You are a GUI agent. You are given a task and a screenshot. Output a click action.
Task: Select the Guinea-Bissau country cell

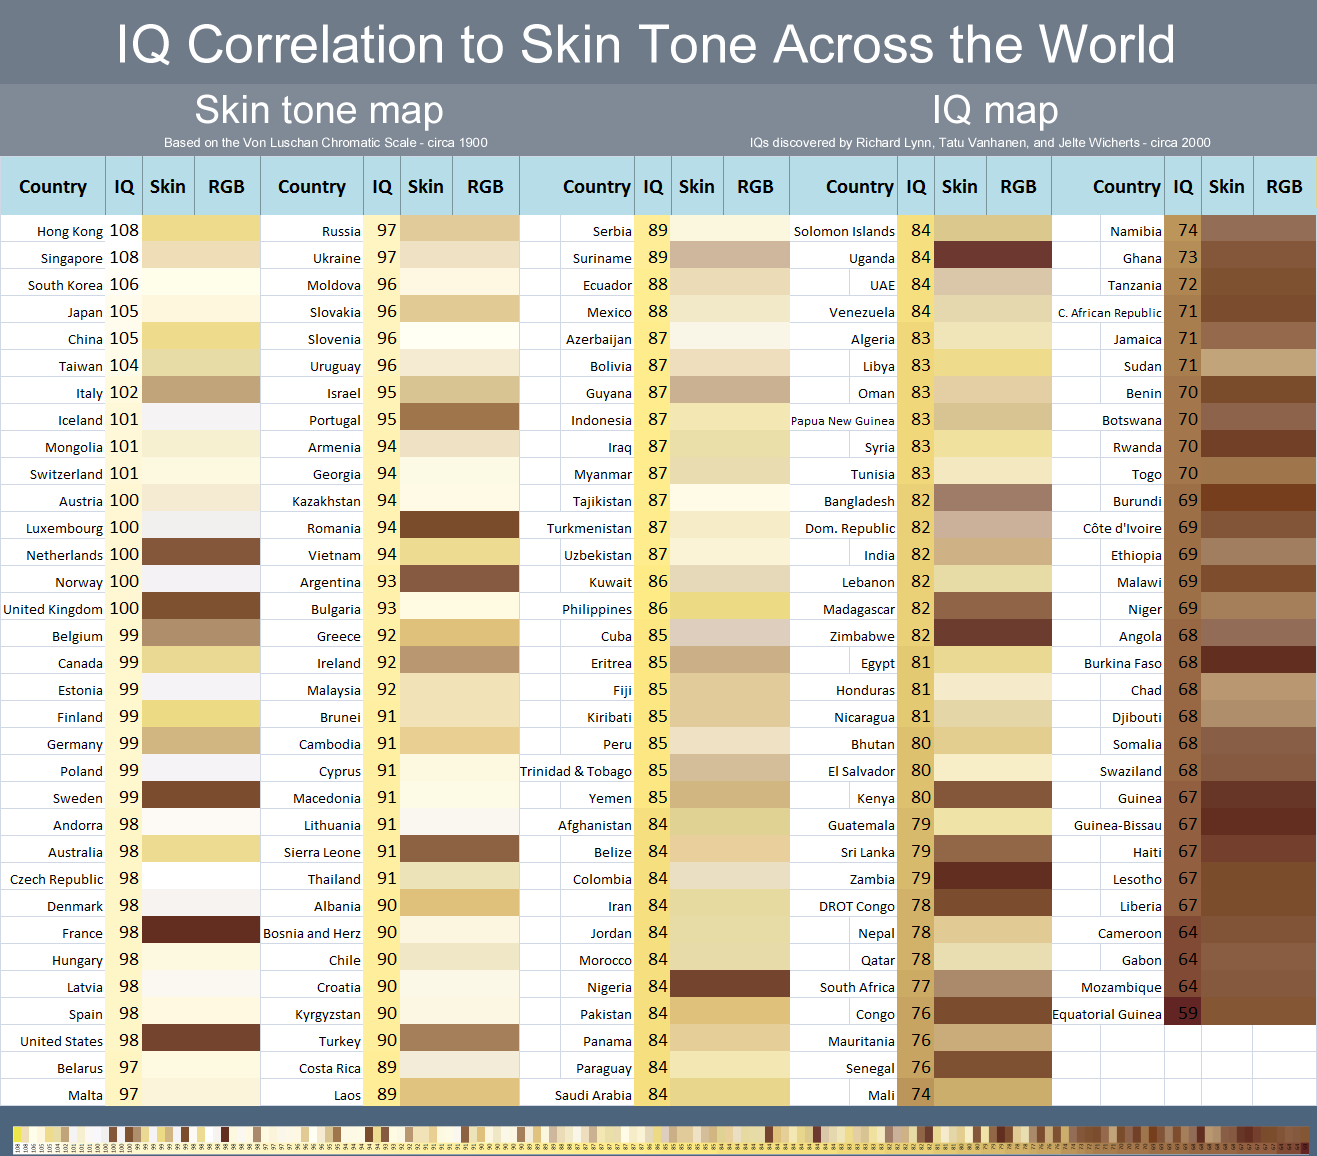coord(1109,825)
